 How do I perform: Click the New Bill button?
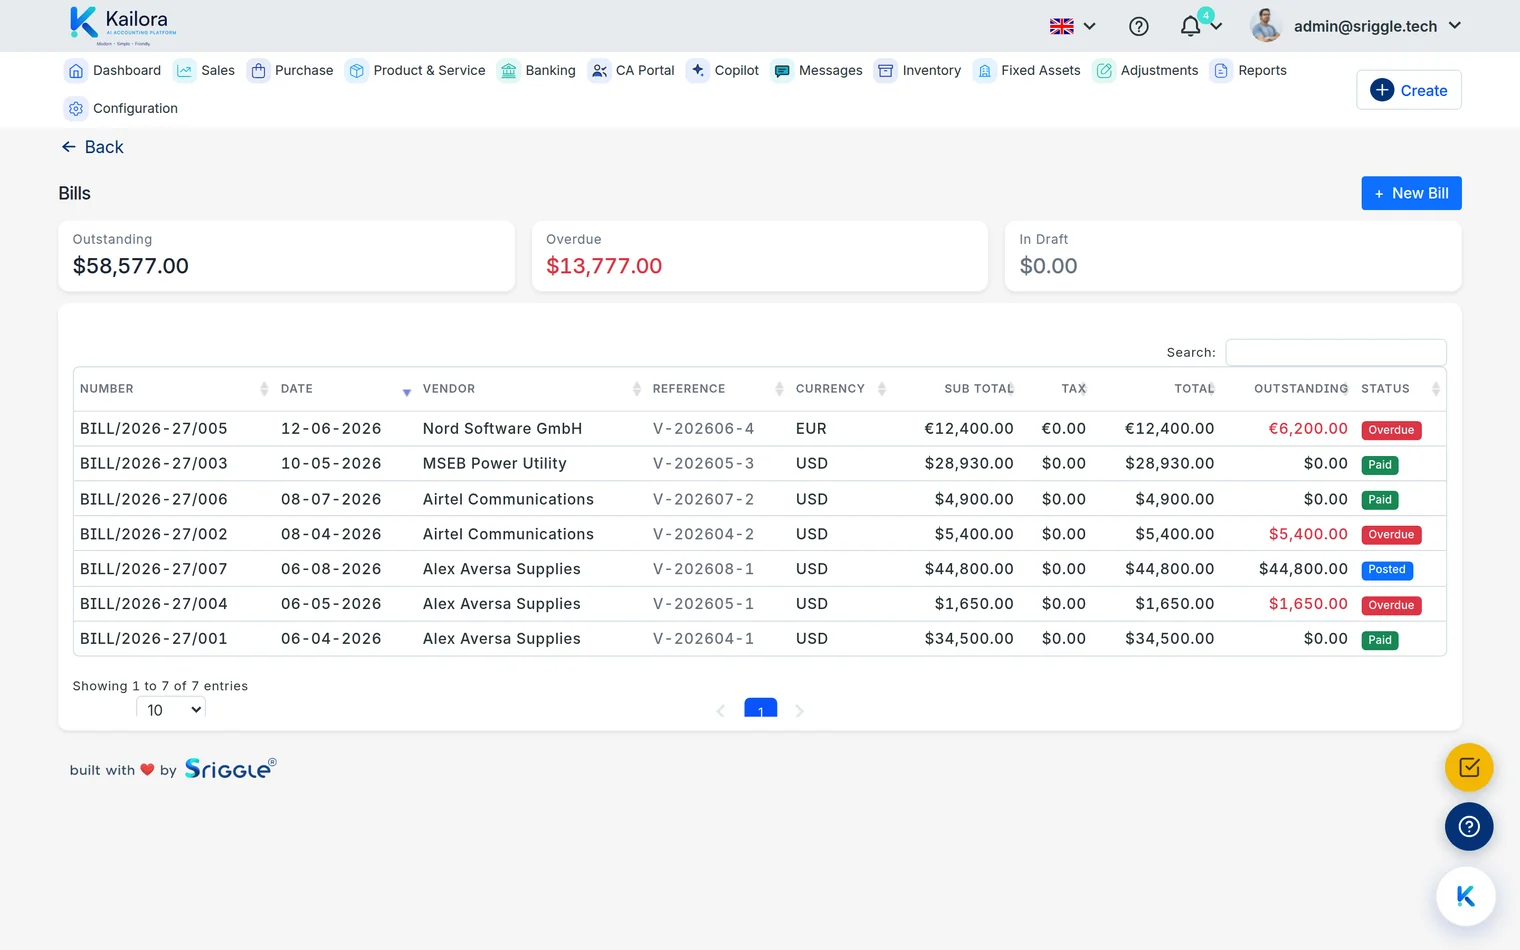1411,193
